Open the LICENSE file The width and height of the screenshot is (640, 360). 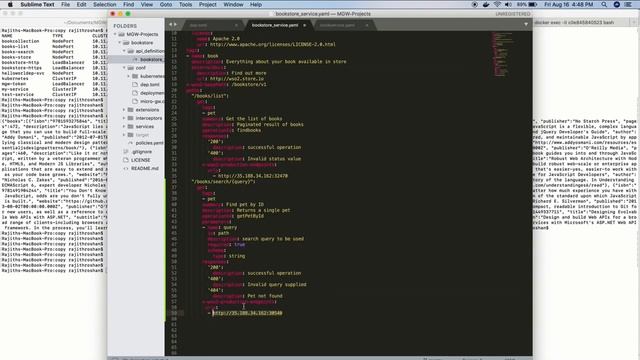[x=141, y=160]
